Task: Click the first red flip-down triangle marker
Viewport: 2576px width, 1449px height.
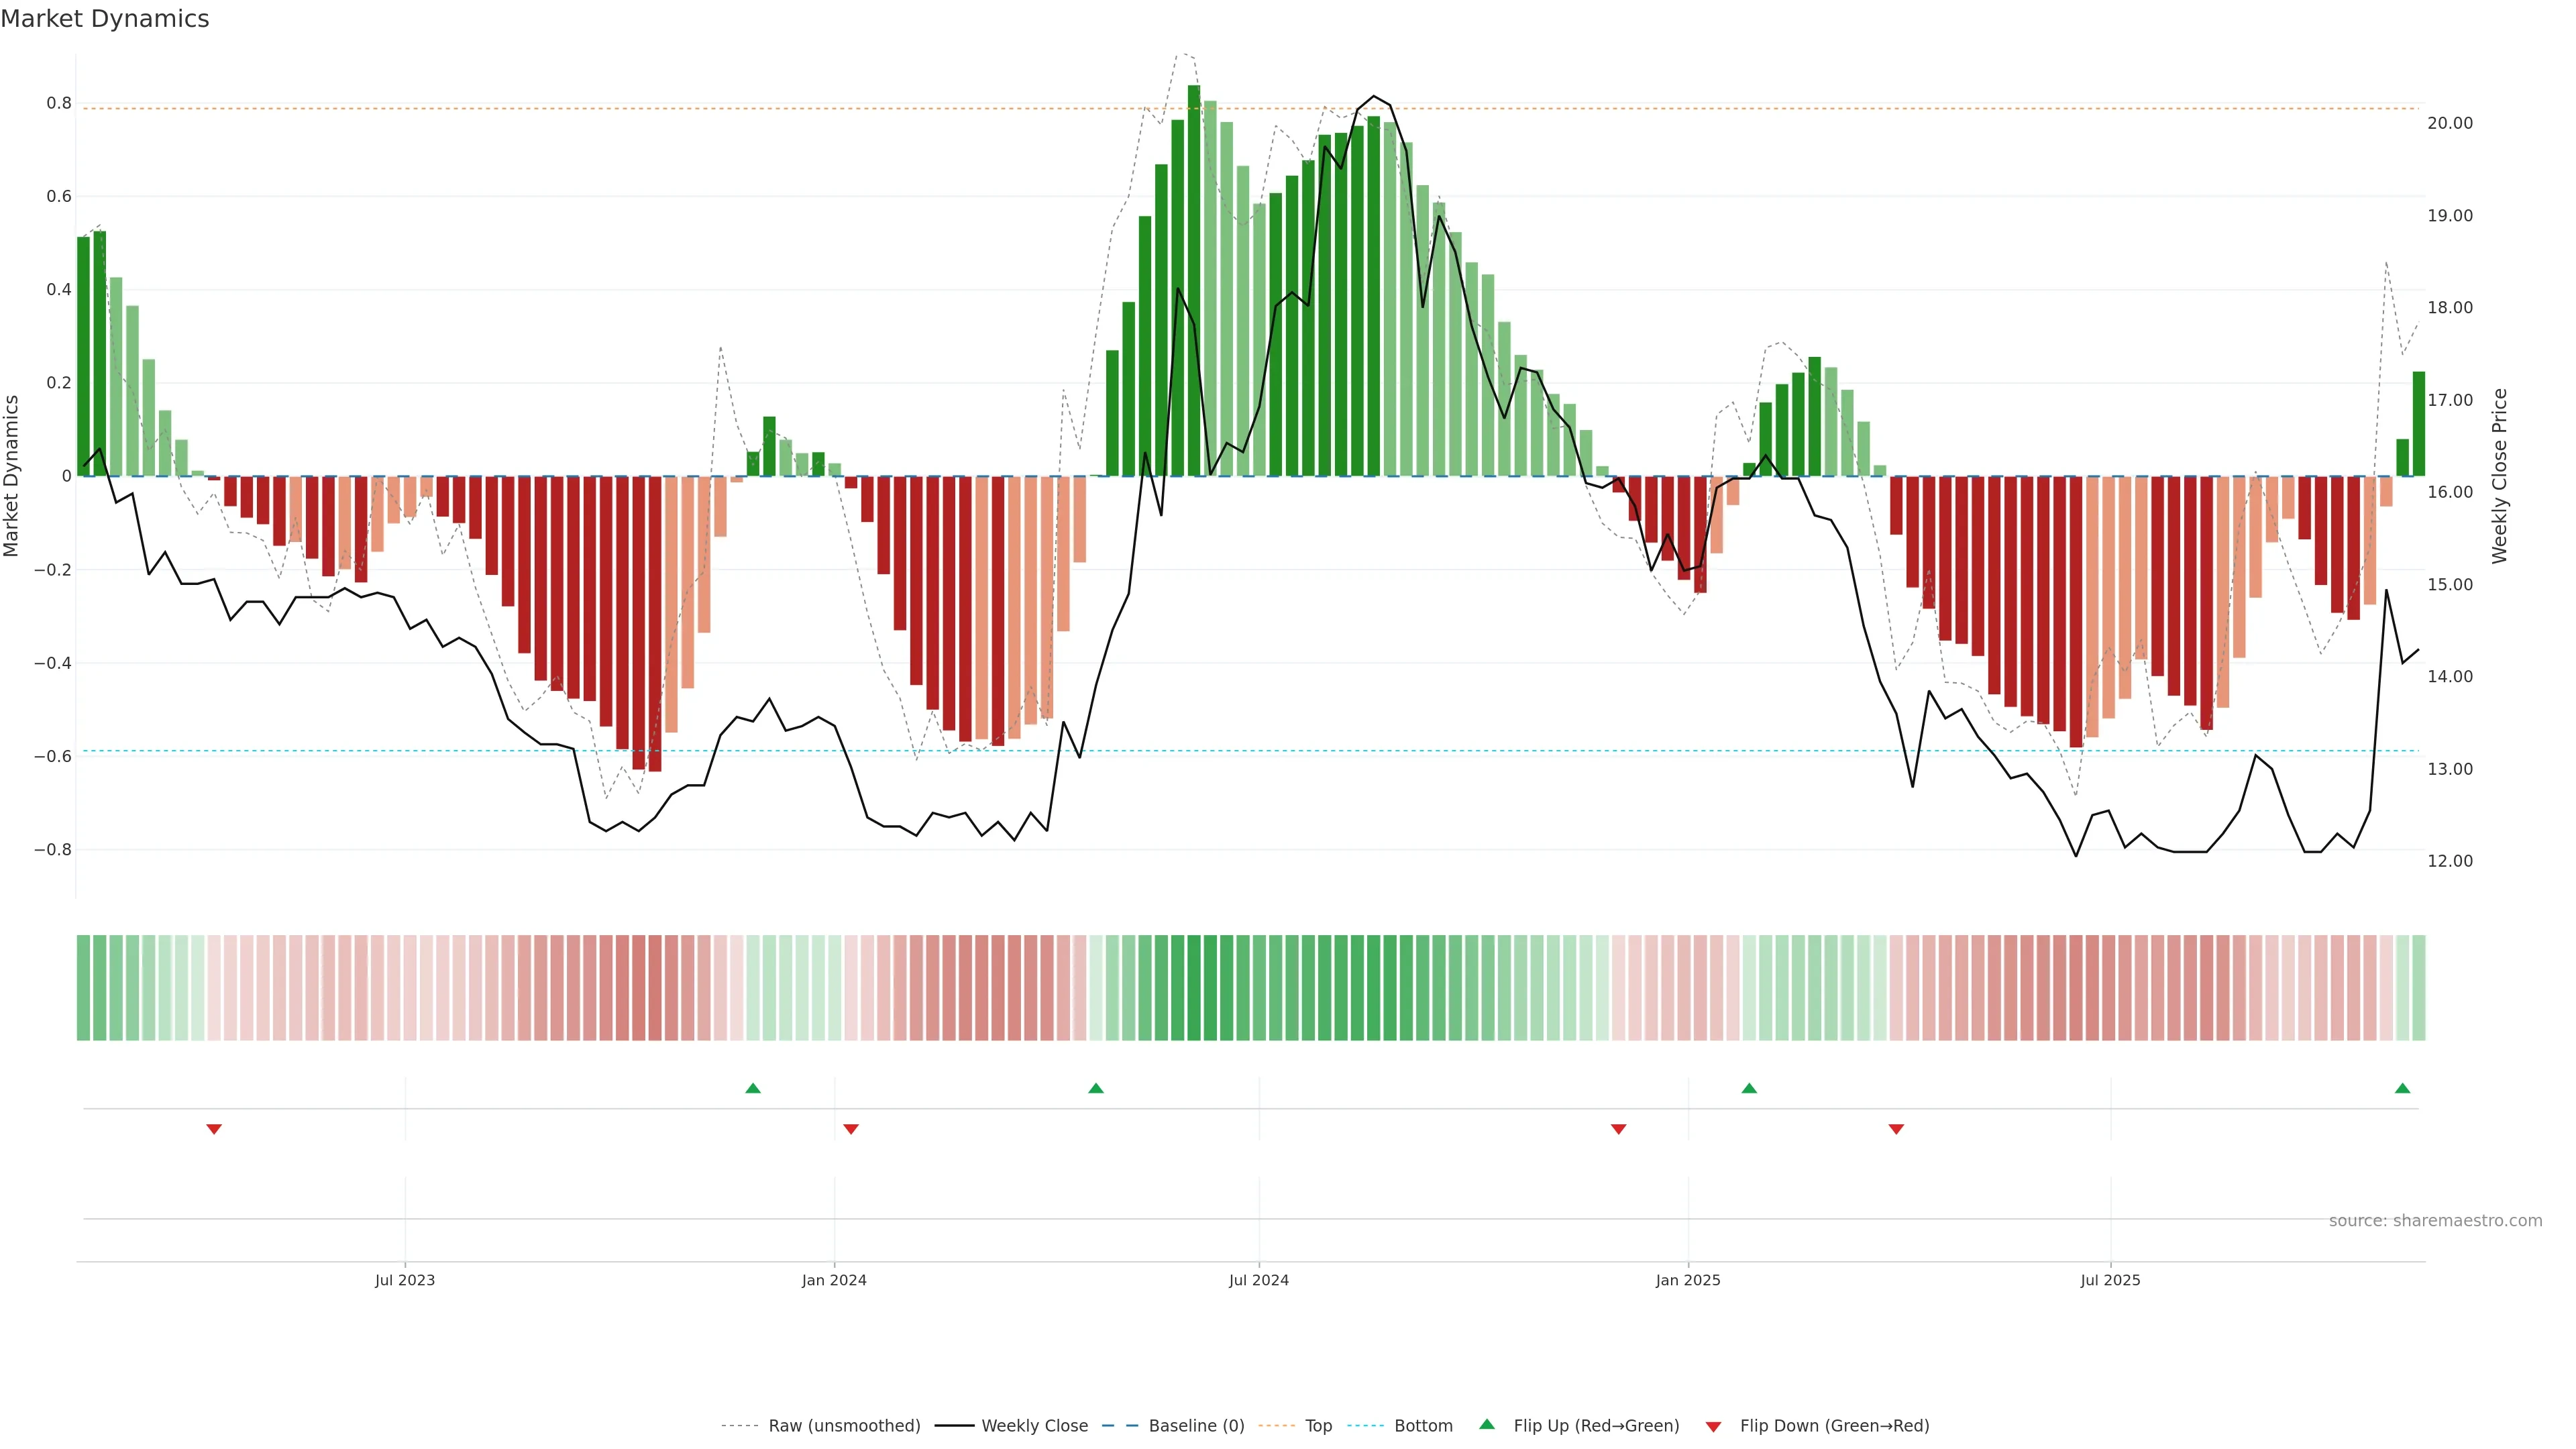Action: (214, 1129)
